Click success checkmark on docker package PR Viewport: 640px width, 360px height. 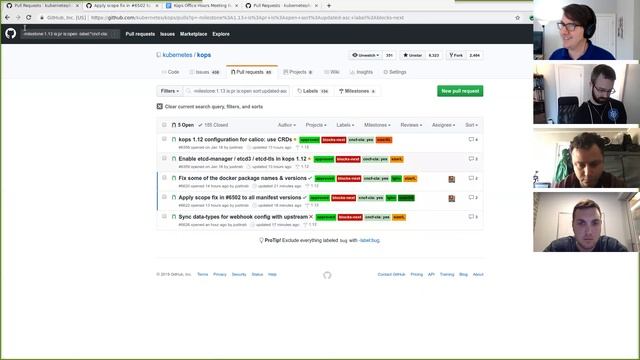(310, 178)
